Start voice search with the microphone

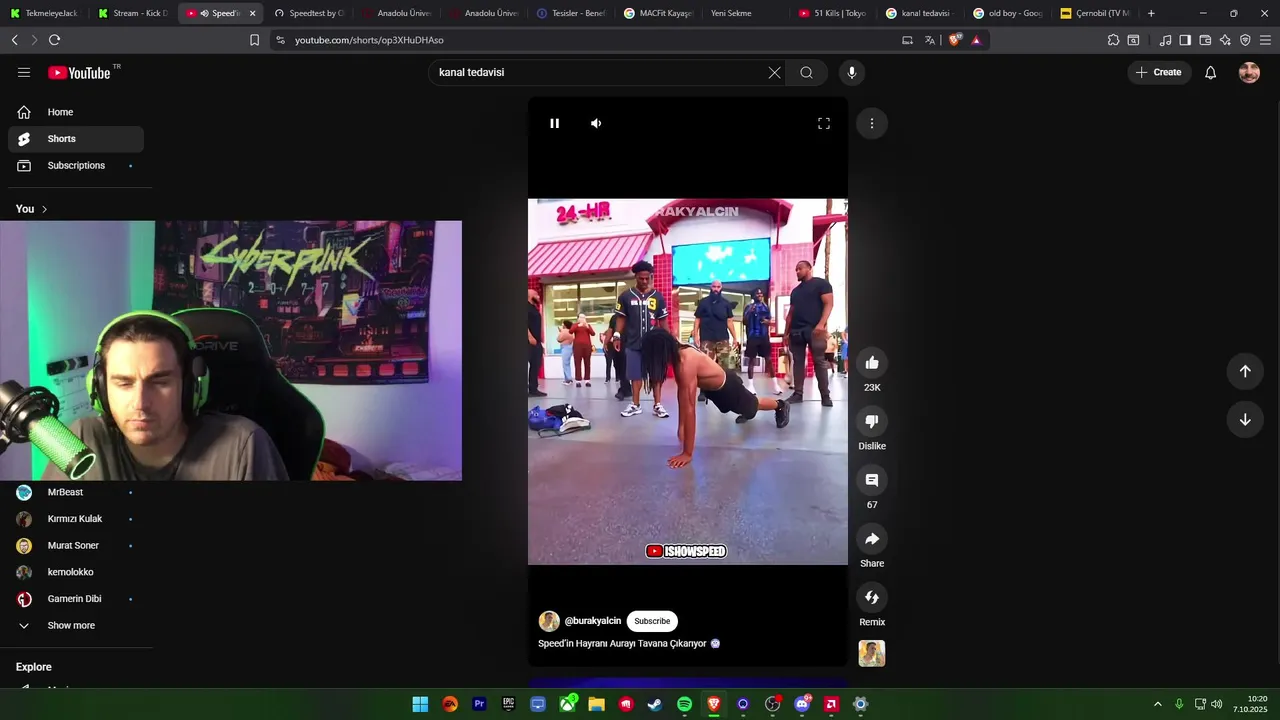tap(852, 72)
